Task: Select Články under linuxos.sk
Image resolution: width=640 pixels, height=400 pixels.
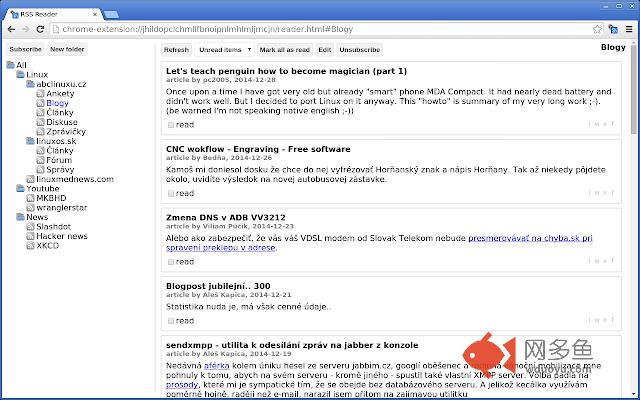Action: click(60, 151)
